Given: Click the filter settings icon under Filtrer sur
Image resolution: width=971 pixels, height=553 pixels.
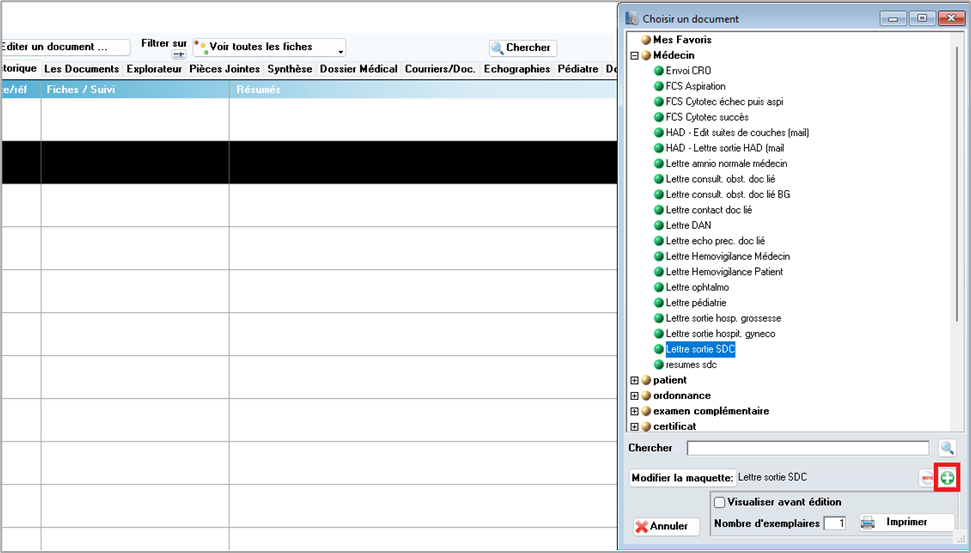Looking at the screenshot, I should [178, 54].
